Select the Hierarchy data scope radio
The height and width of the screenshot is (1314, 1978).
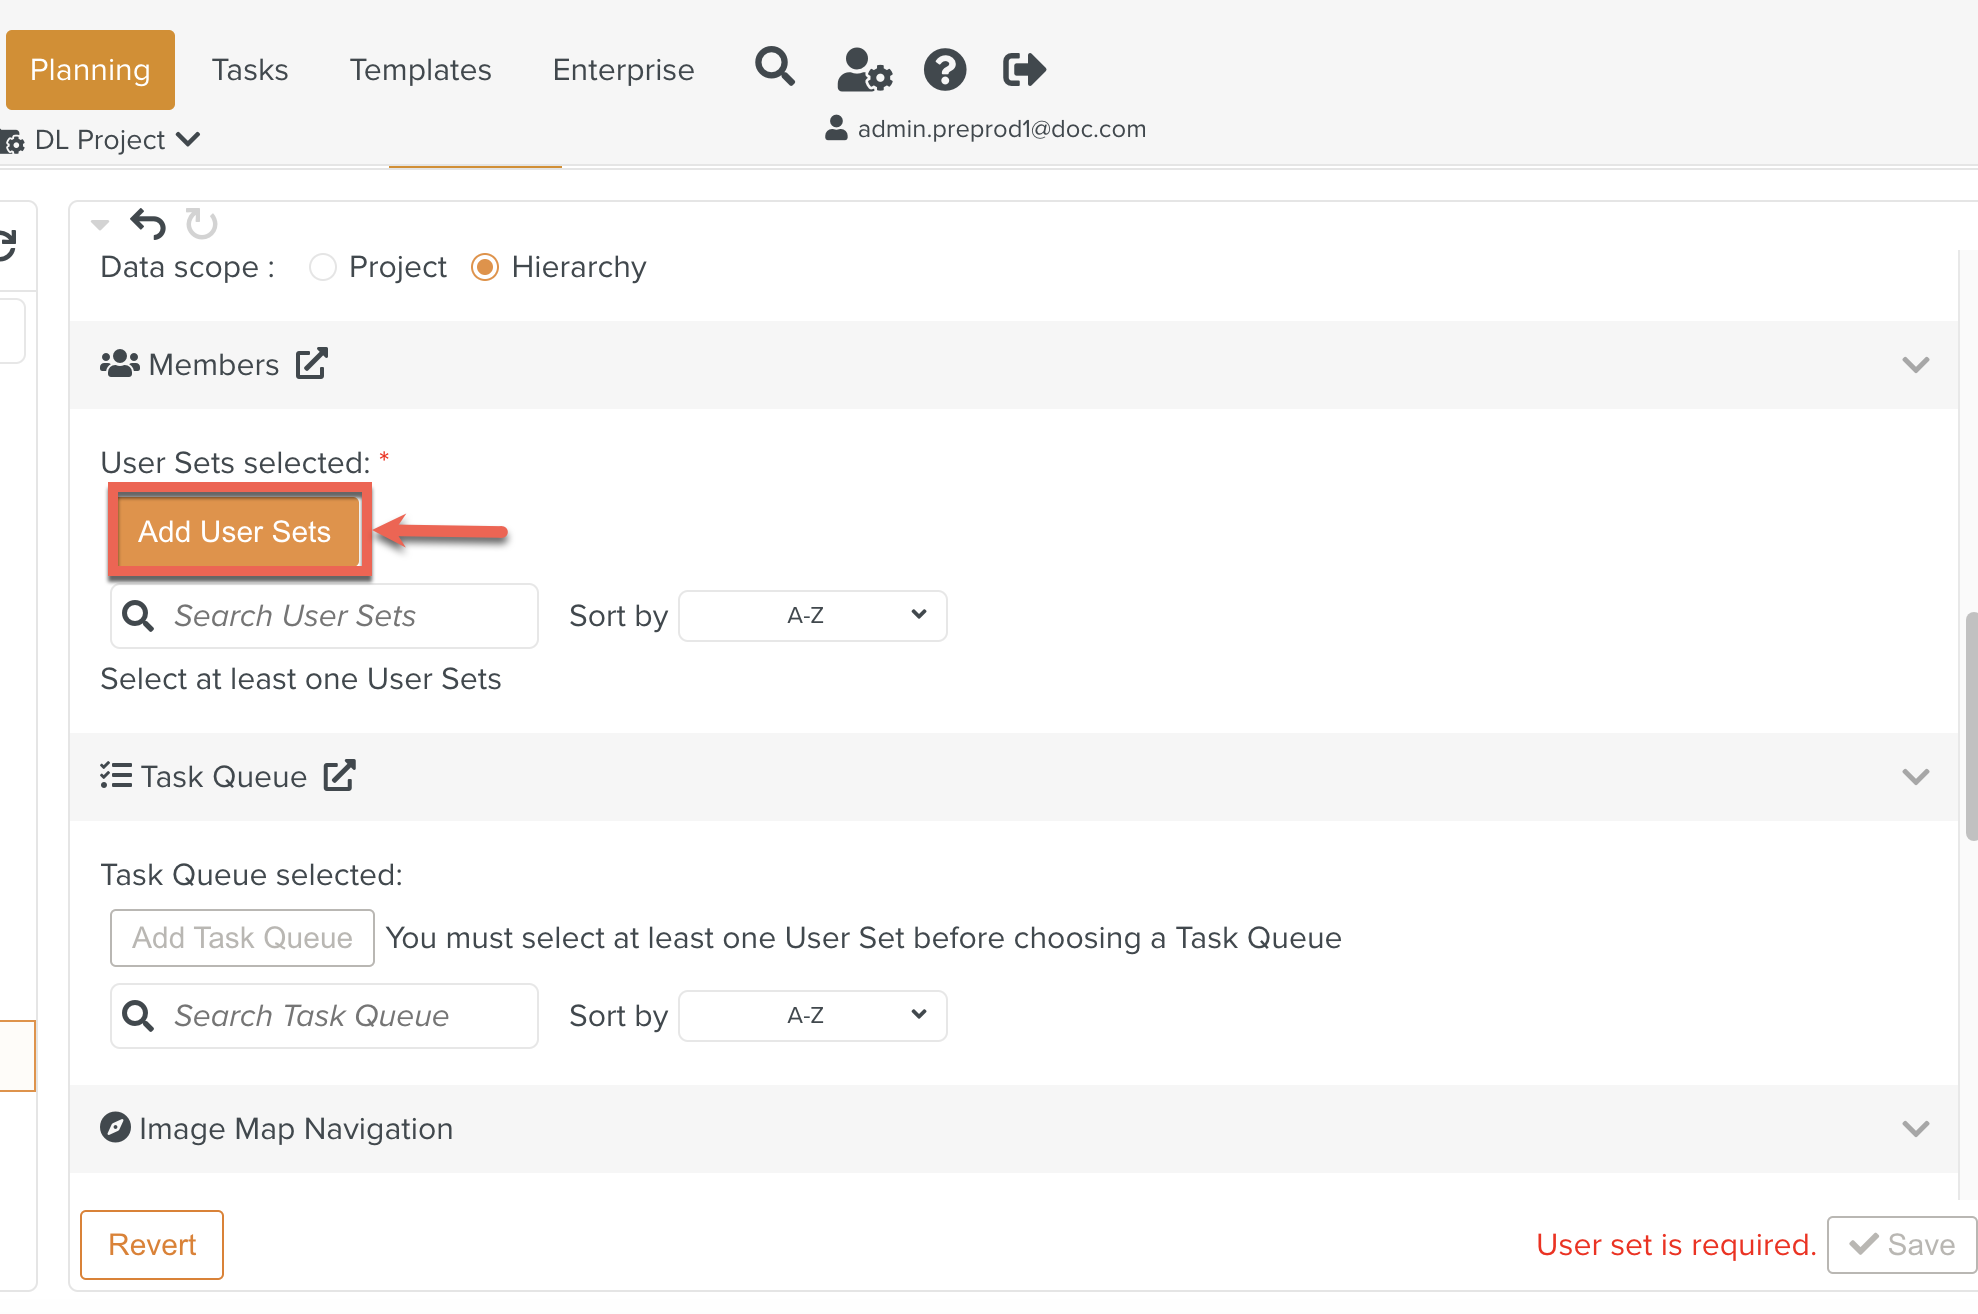point(485,267)
